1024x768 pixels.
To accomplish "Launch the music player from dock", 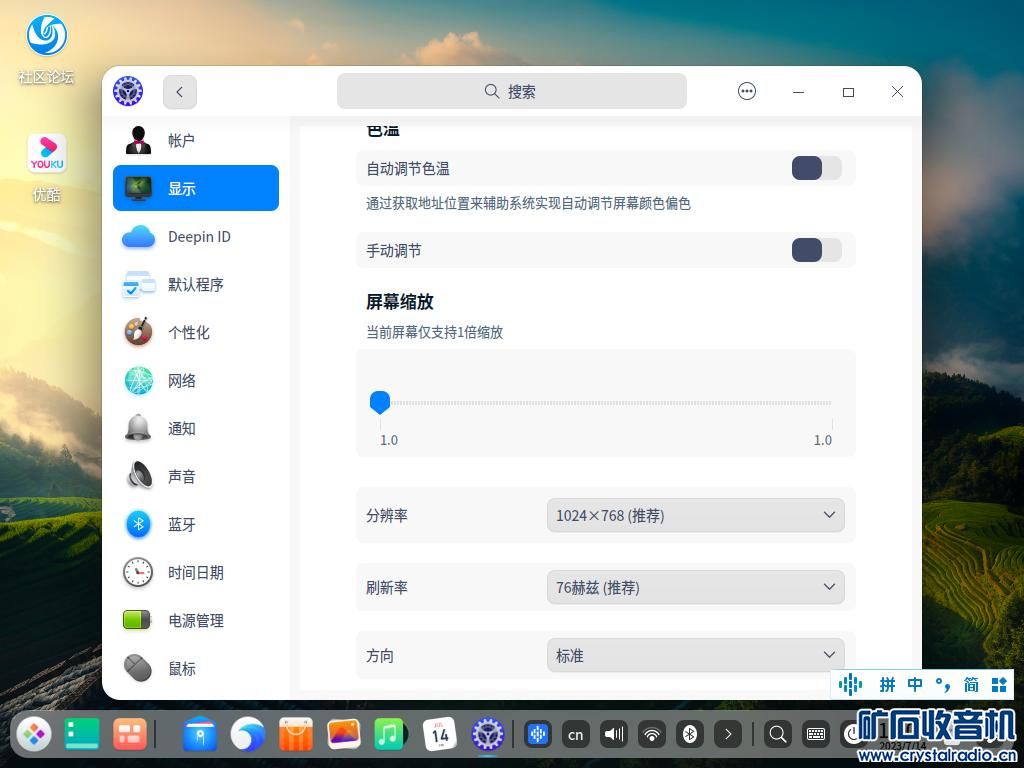I will pos(389,734).
